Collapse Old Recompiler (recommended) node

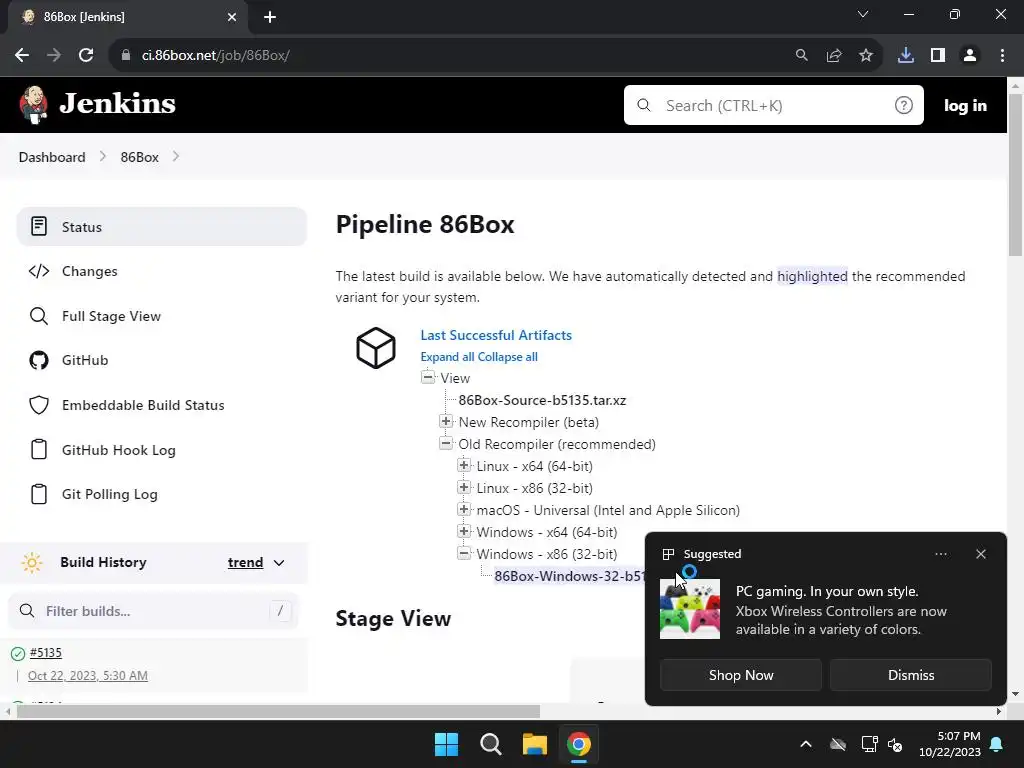click(446, 443)
